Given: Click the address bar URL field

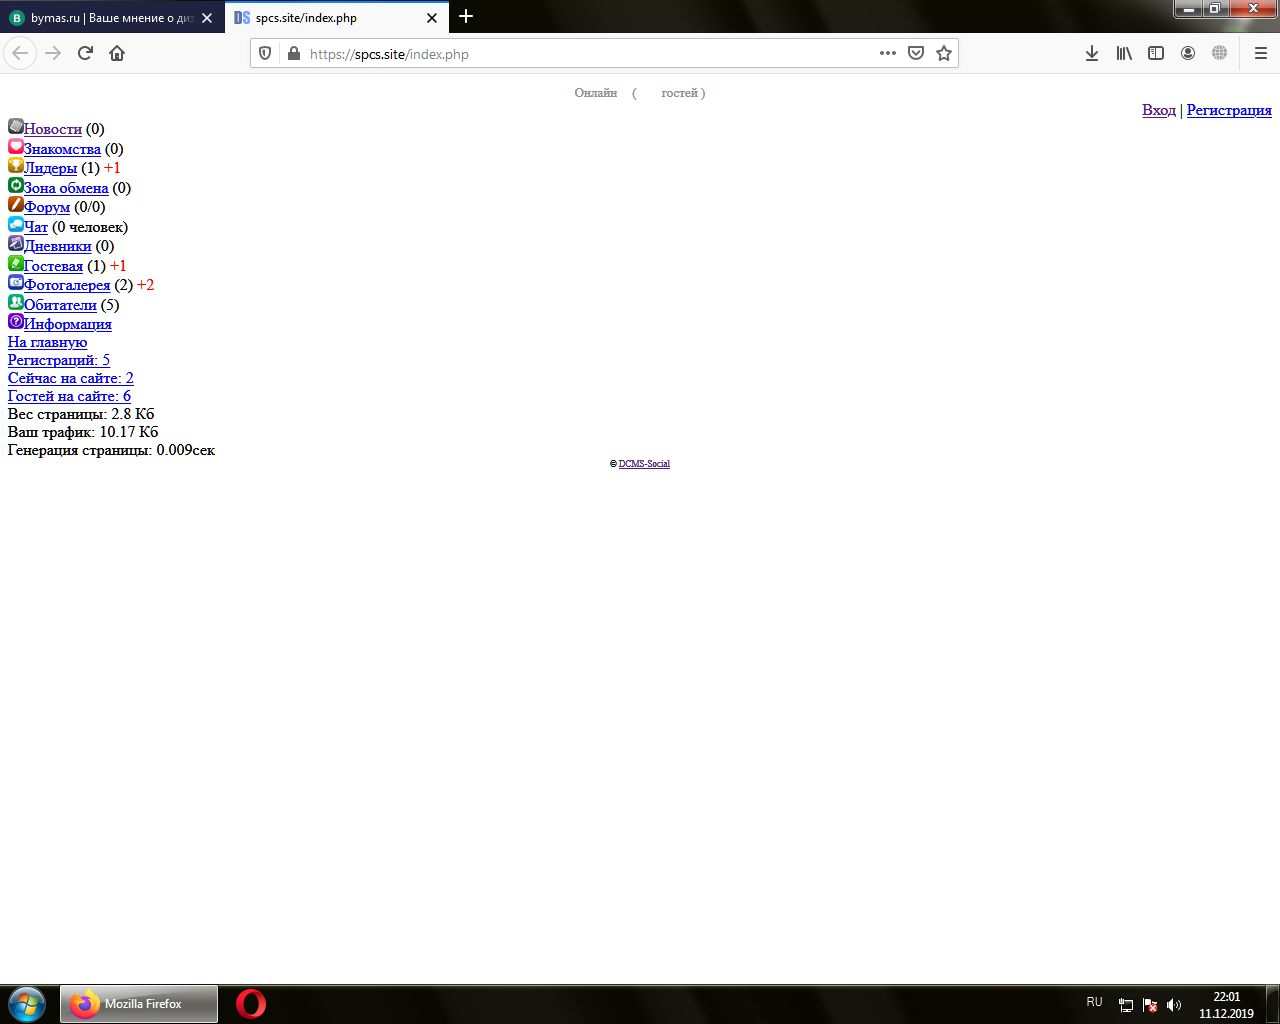Looking at the screenshot, I should (580, 54).
